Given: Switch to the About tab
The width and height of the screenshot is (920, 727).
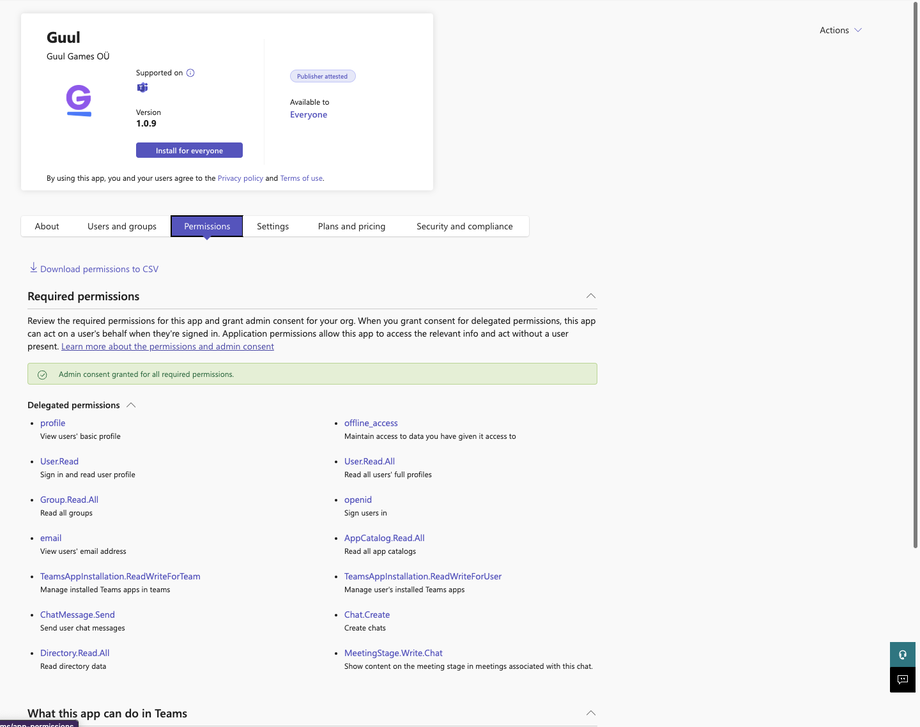Looking at the screenshot, I should 47,226.
